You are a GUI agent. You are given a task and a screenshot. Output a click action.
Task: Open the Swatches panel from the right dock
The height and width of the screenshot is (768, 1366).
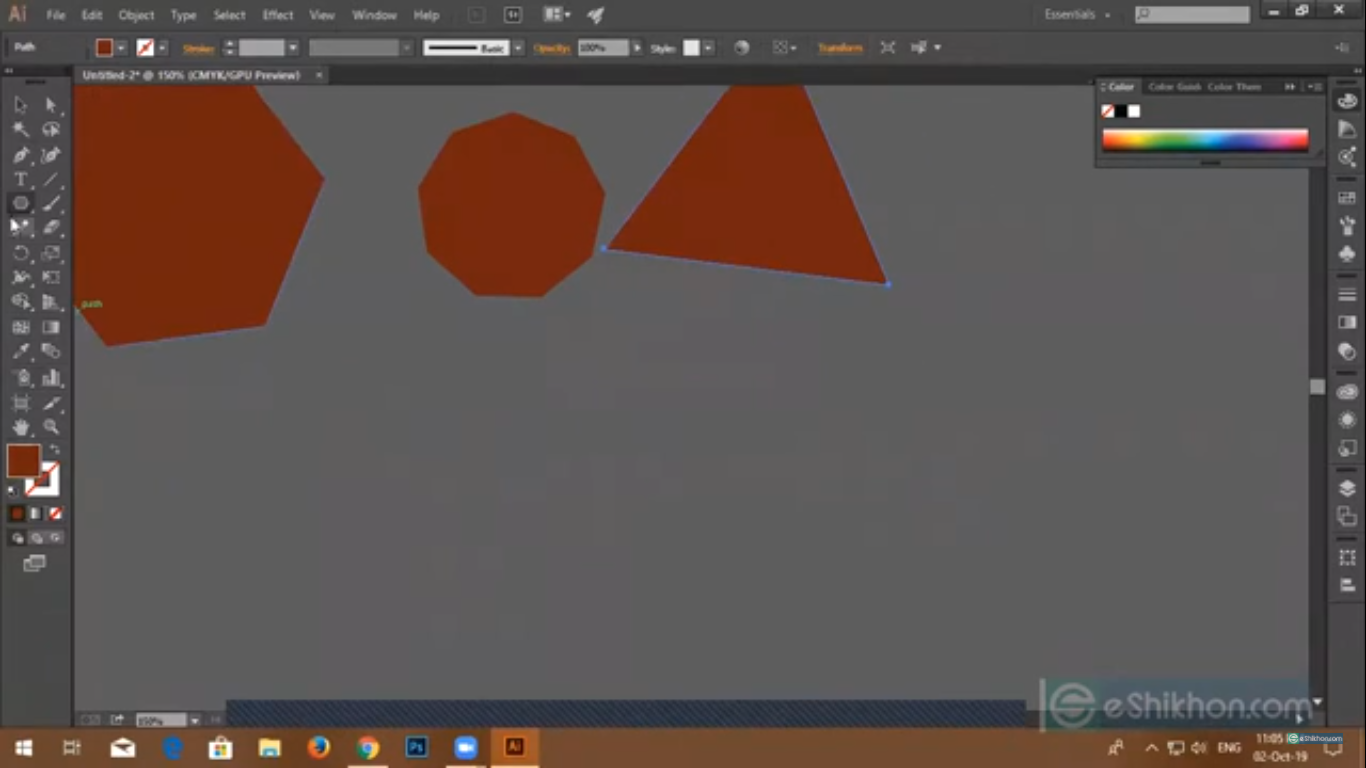click(1346, 197)
